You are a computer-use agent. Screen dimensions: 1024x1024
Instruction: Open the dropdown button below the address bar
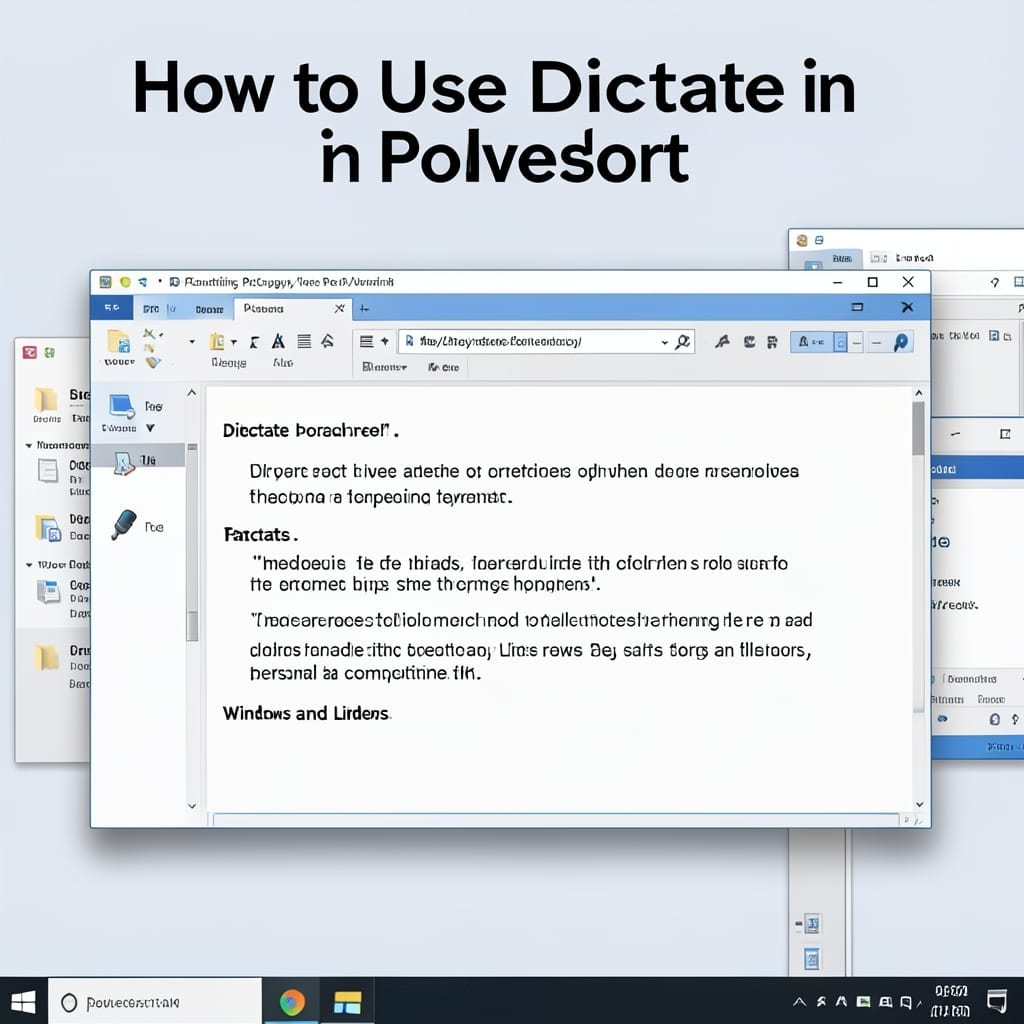[384, 367]
